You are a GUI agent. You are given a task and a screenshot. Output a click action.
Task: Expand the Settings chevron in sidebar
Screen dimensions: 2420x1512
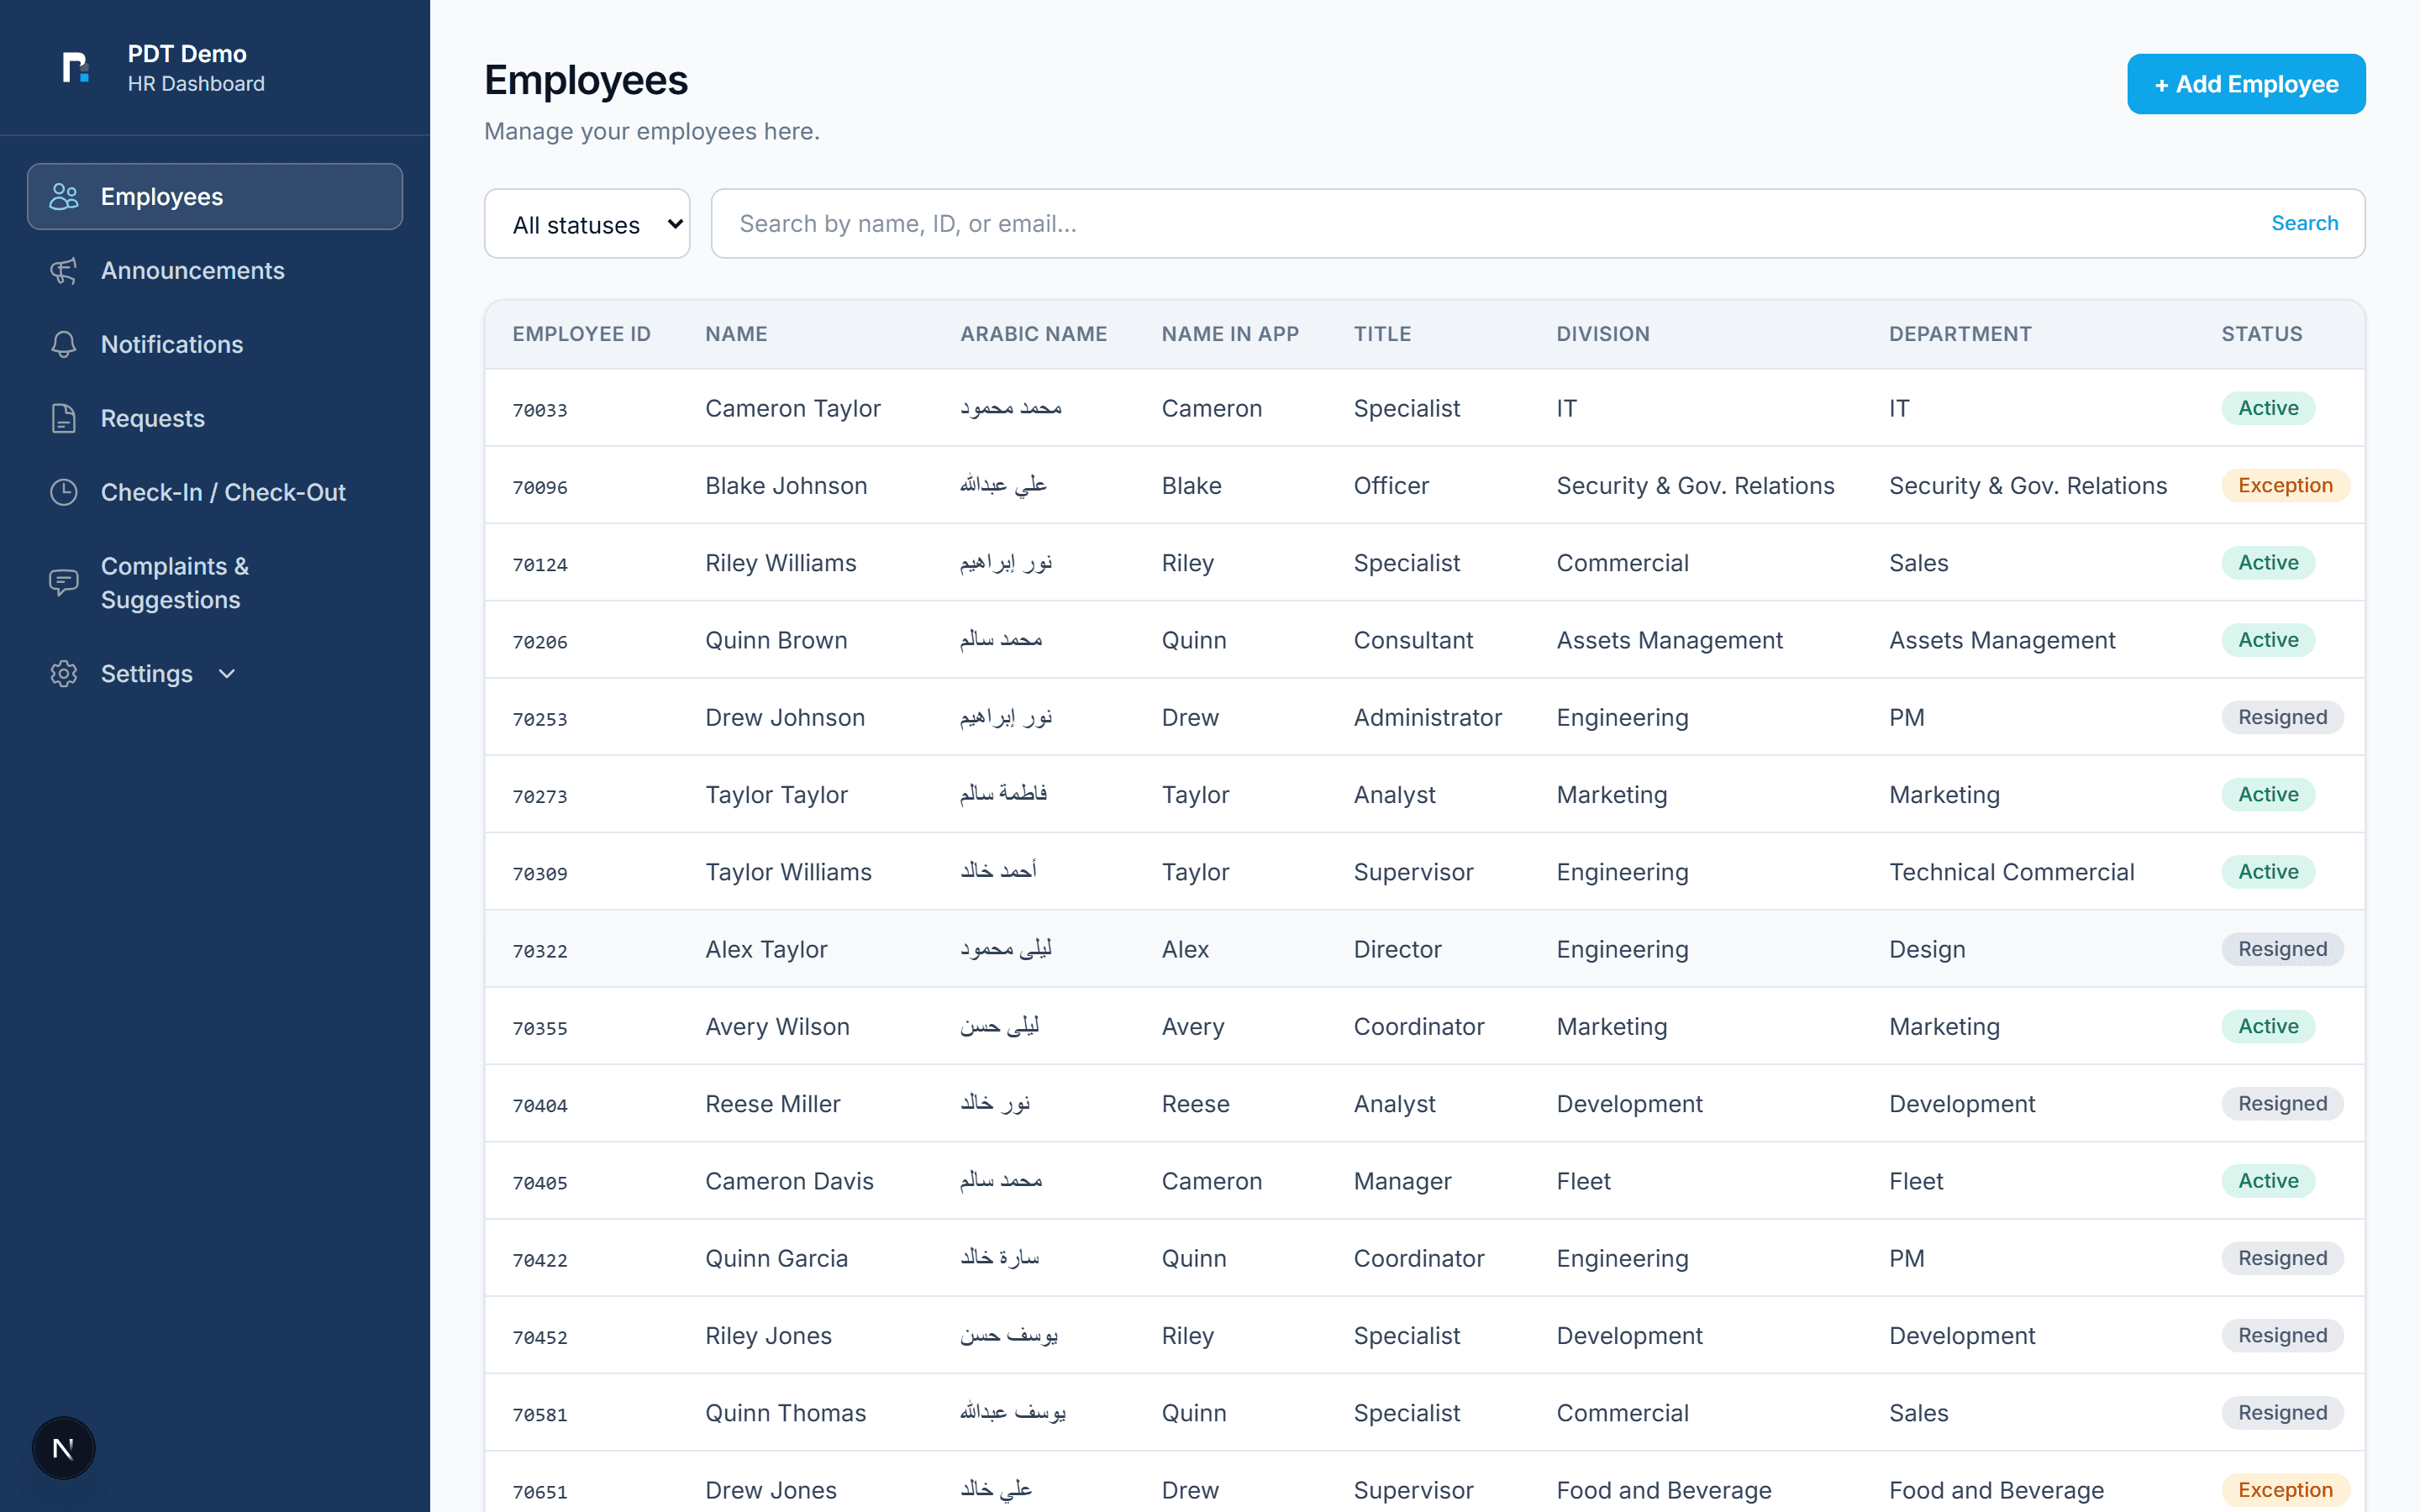point(227,674)
